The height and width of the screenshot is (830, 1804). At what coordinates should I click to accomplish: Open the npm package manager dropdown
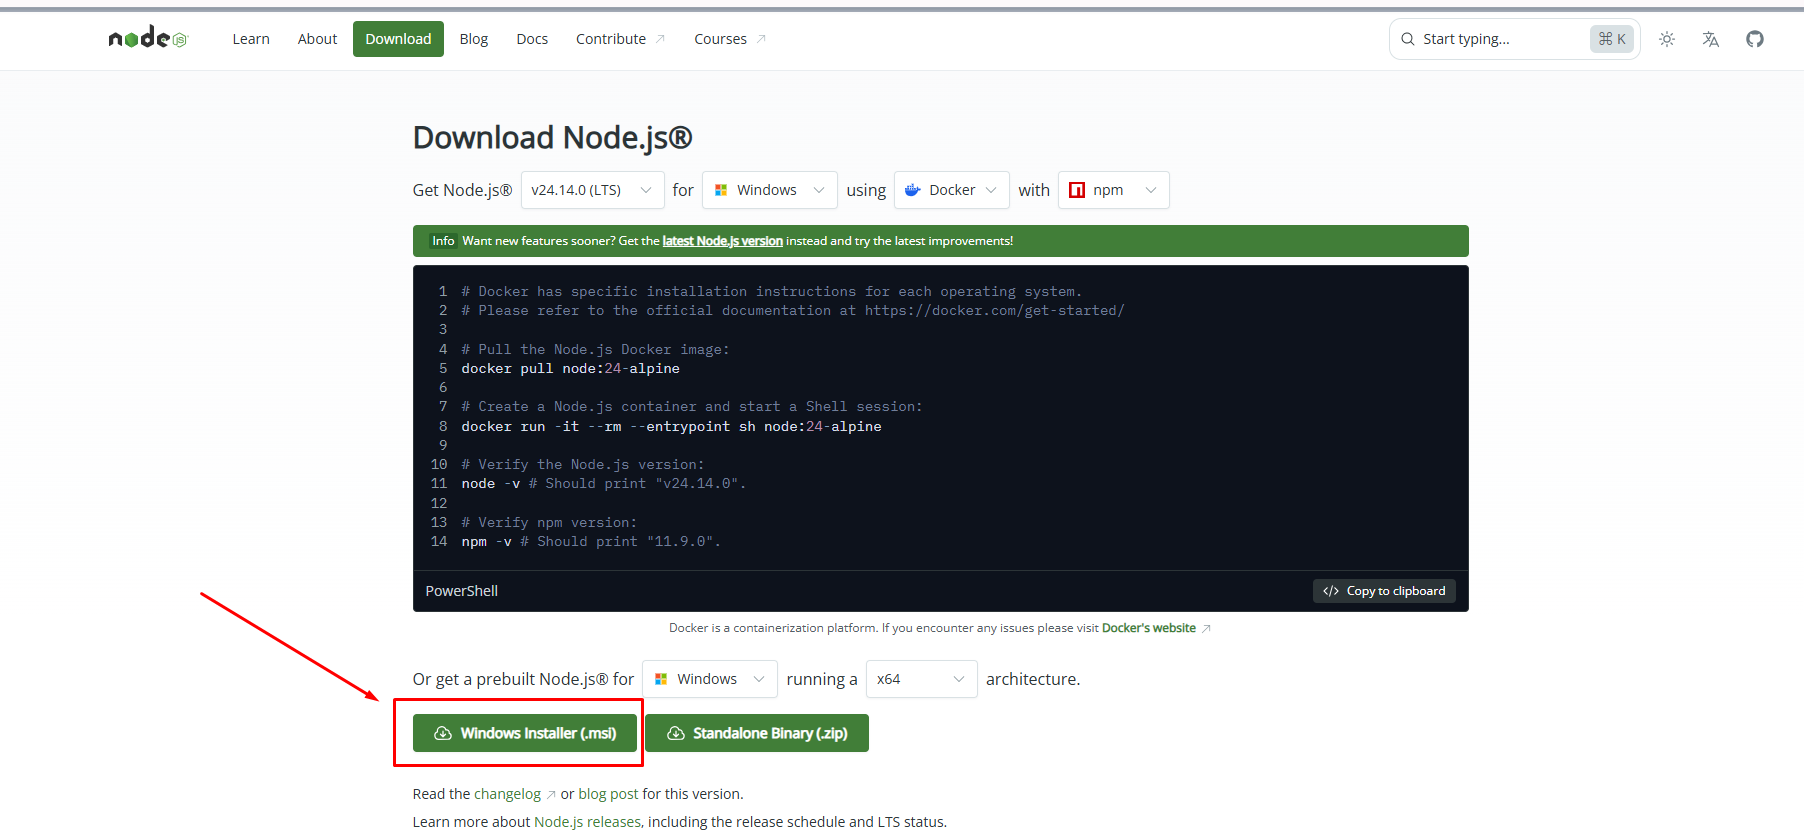click(1113, 190)
